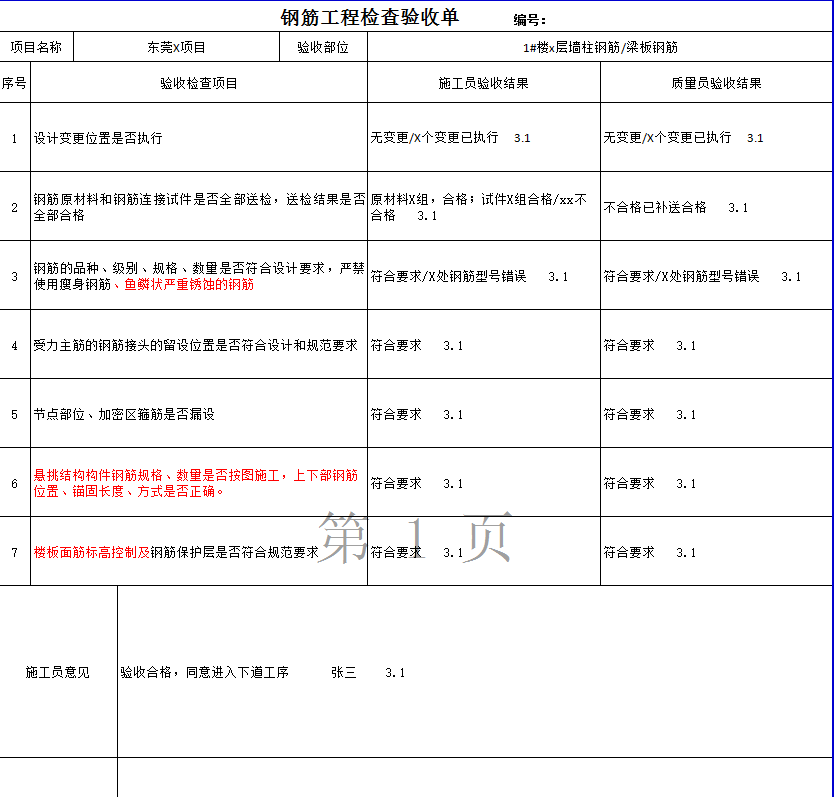Select the 项目名称 label cell
Screen dimensions: 834x797
[36, 47]
